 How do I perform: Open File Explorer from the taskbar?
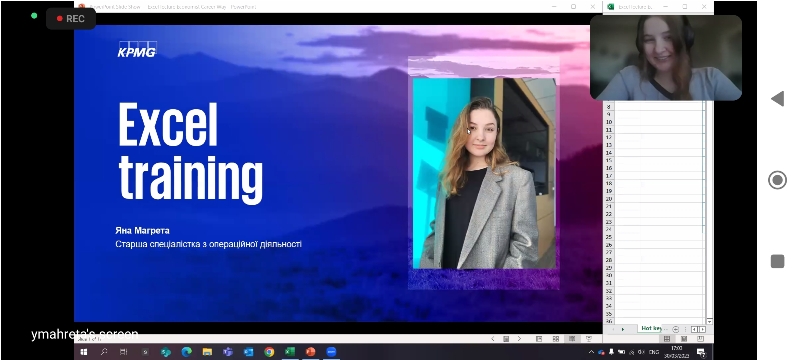[207, 352]
